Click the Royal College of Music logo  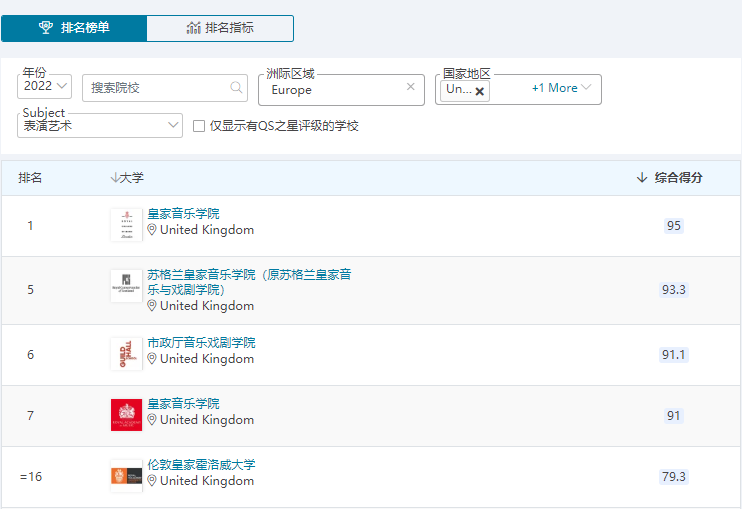coord(126,225)
